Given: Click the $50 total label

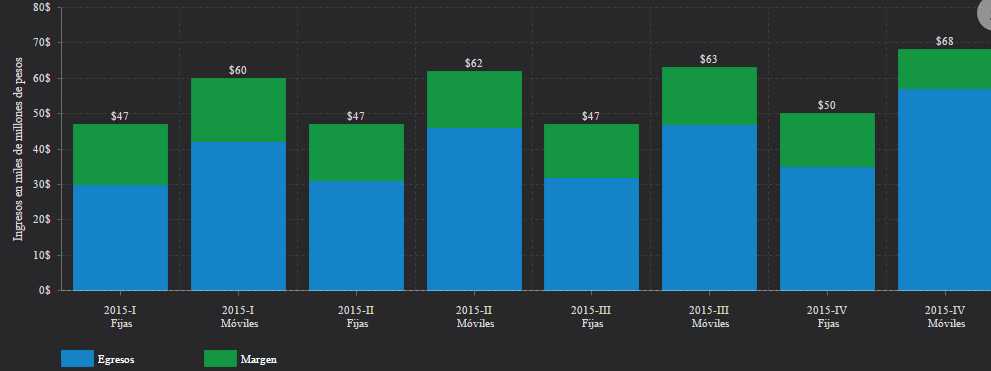Looking at the screenshot, I should (826, 106).
